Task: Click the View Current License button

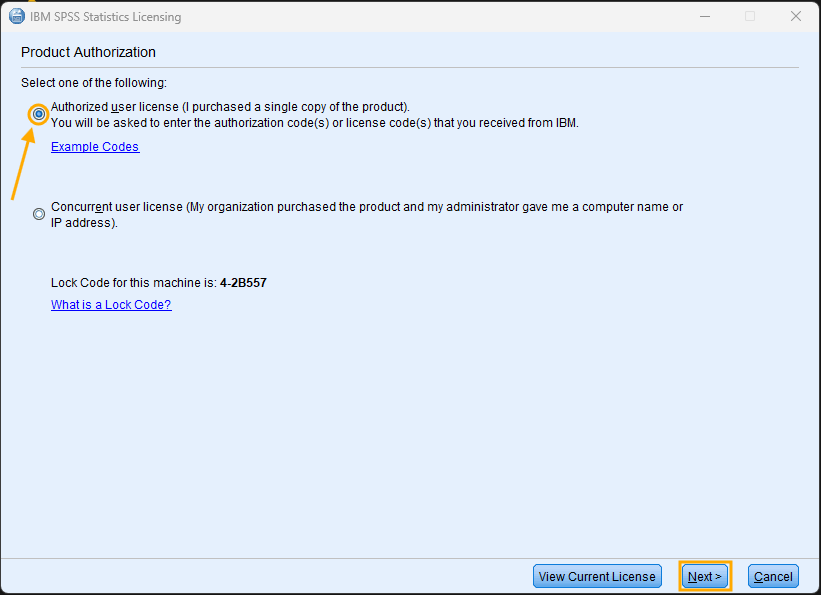Action: [597, 576]
